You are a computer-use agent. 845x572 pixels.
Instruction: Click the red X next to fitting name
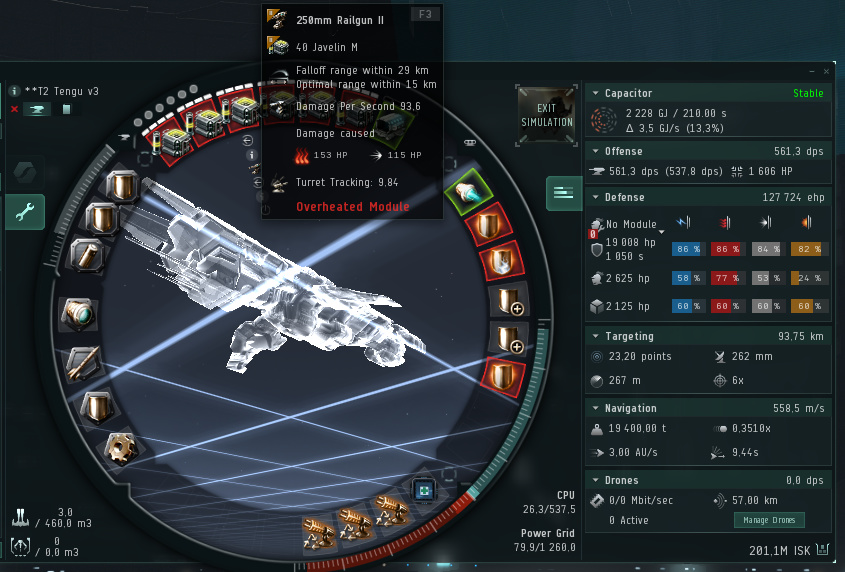click(x=15, y=109)
